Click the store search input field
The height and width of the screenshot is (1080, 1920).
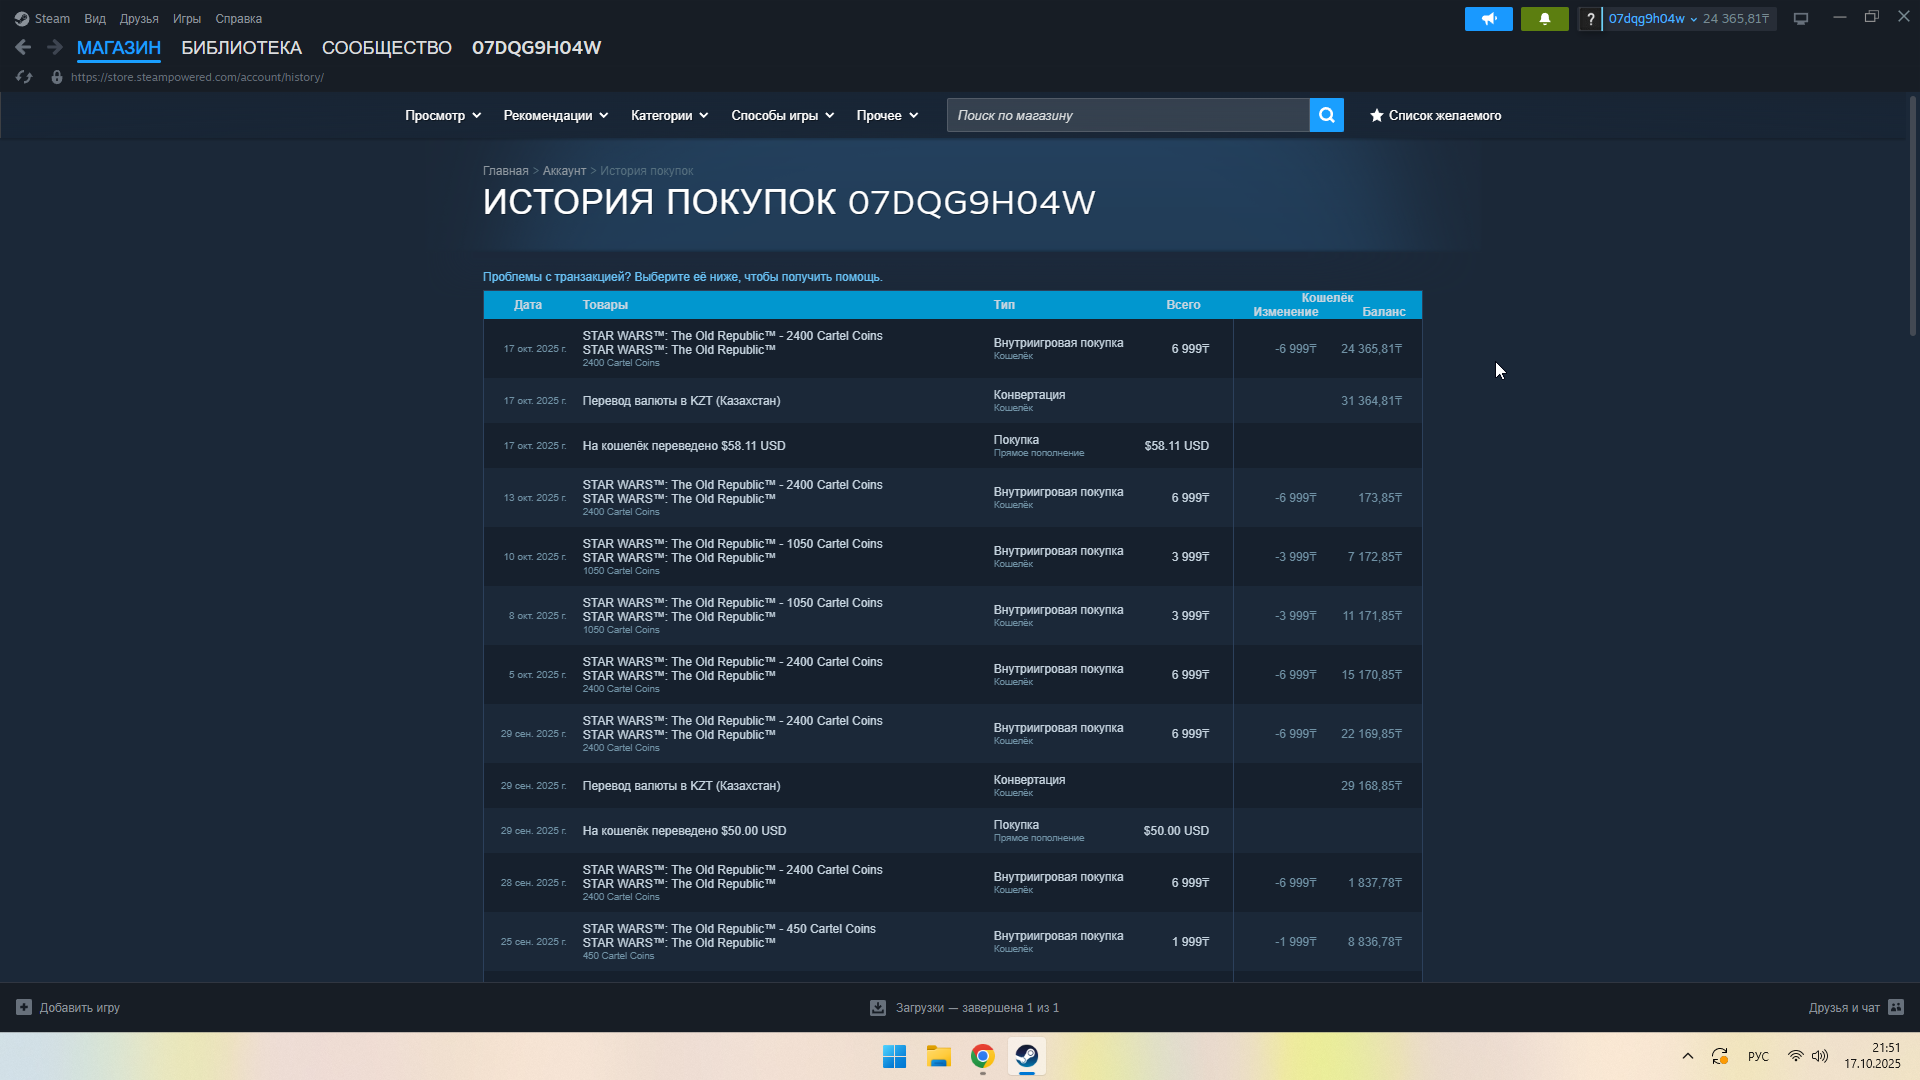(x=1127, y=116)
